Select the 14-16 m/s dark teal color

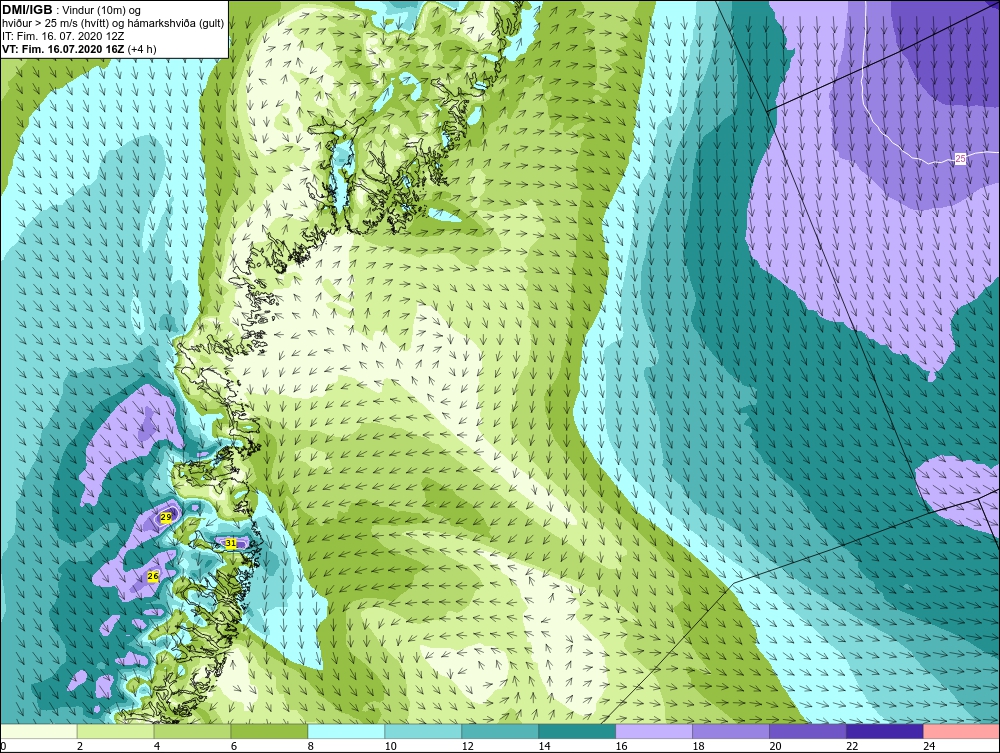577,731
